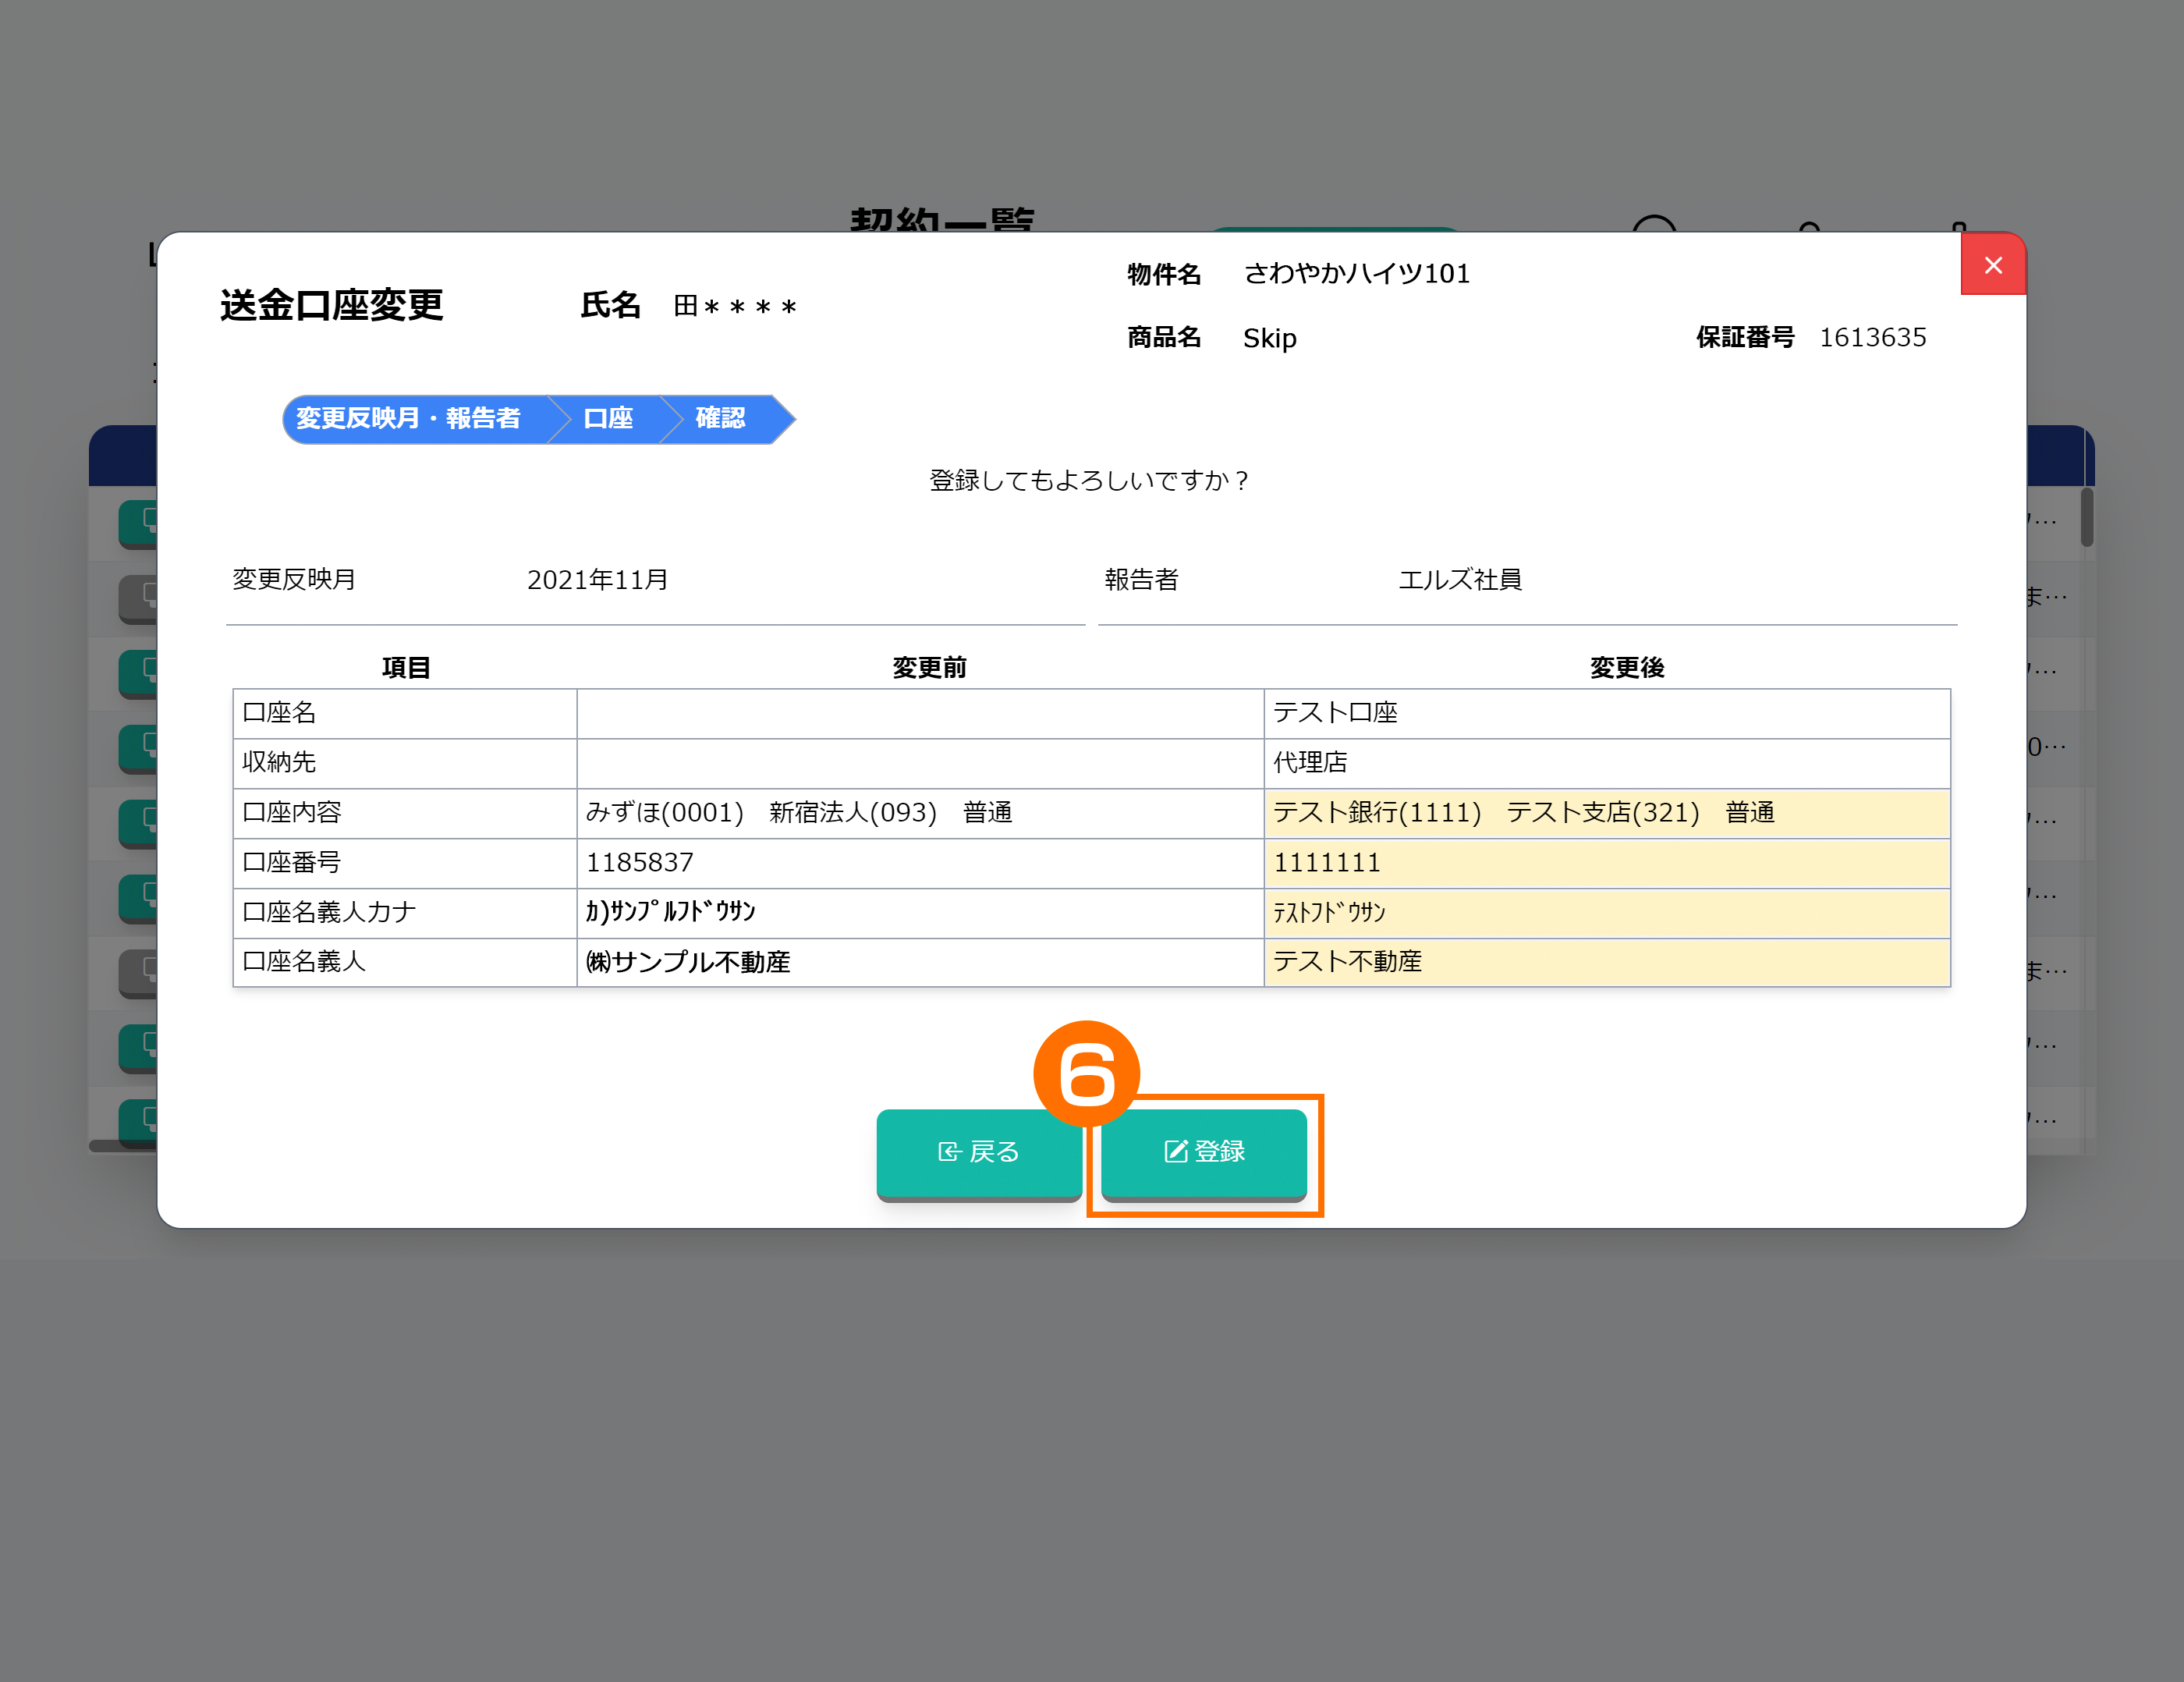Viewport: 2184px width, 1682px height.
Task: Click the テスト銀行(1111) account detail cell
Action: pos(1376,812)
